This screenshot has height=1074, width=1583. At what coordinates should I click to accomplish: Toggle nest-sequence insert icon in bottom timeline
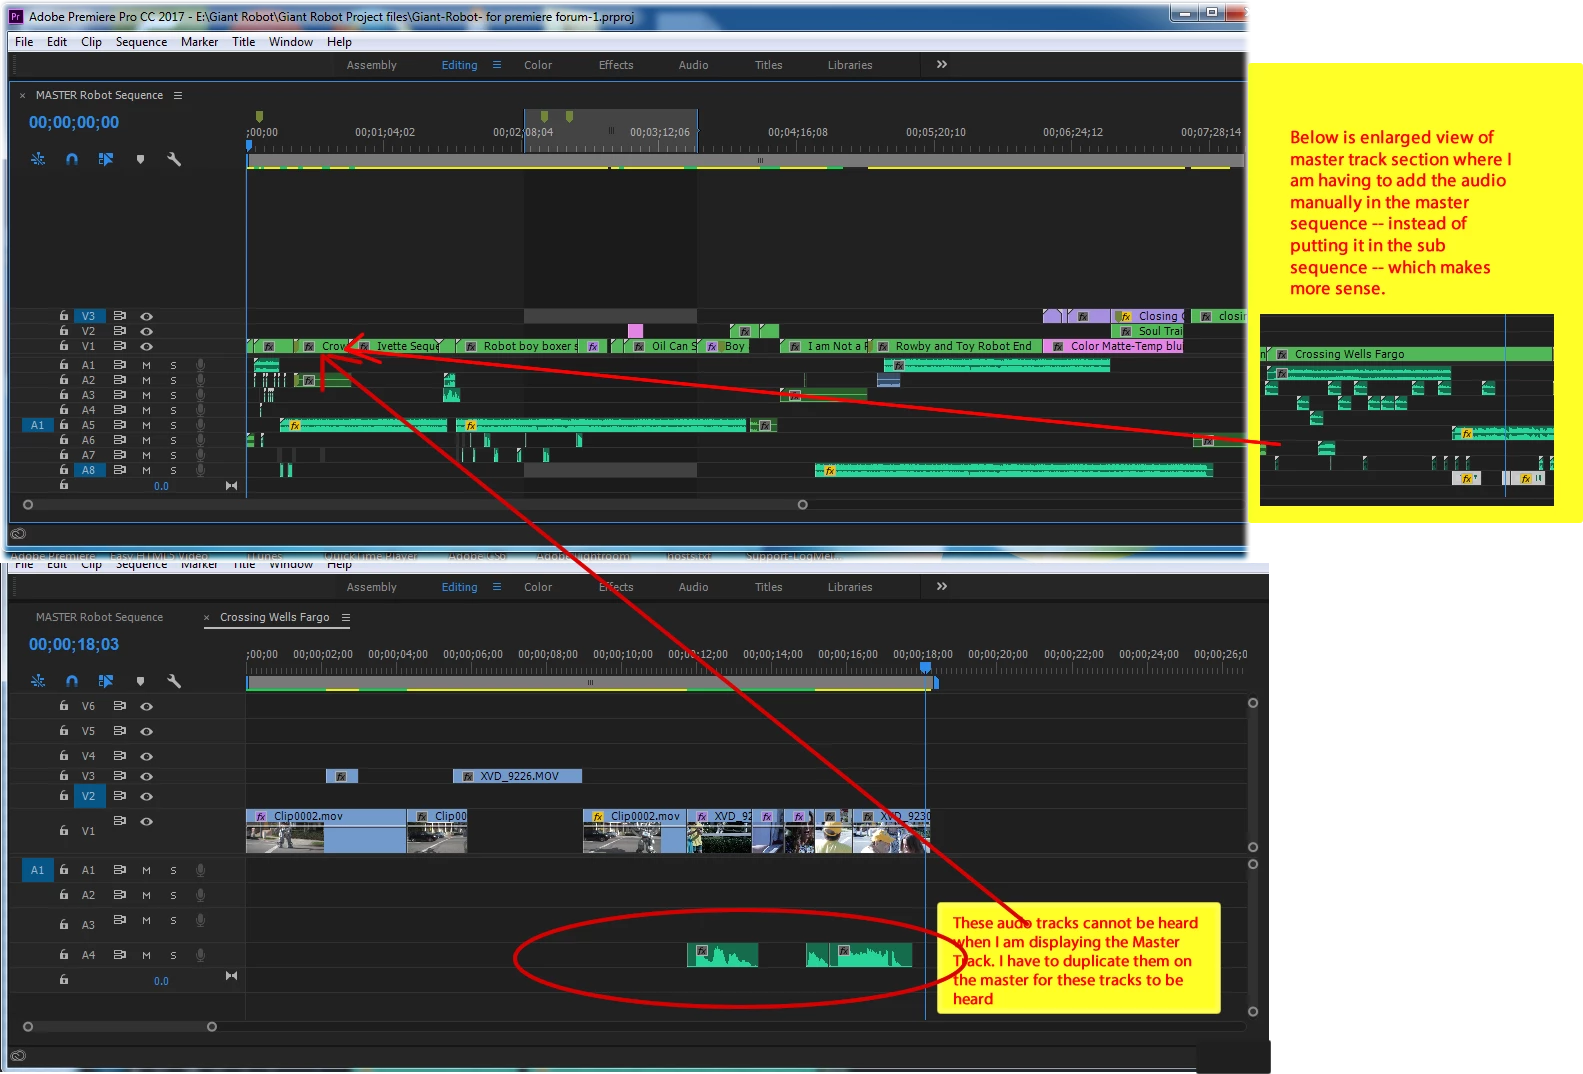pyautogui.click(x=38, y=681)
